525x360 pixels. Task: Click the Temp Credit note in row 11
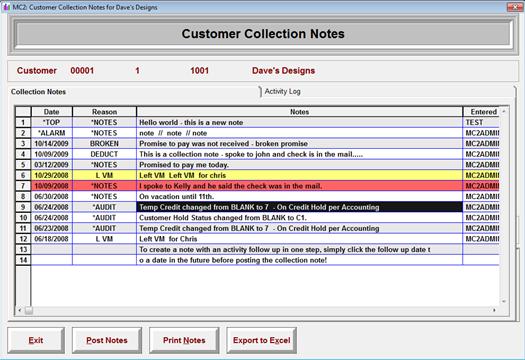[x=299, y=228]
